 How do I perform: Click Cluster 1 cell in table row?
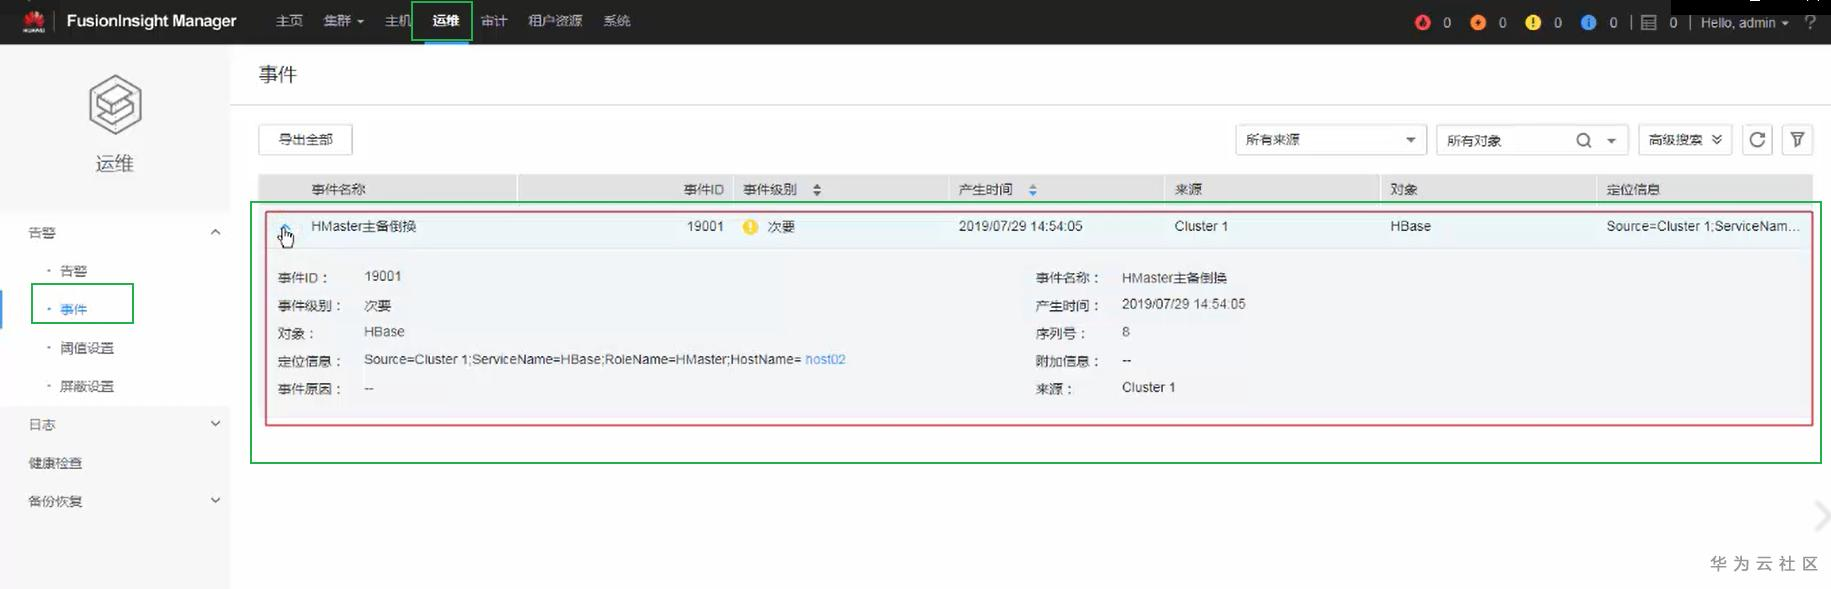[1201, 226]
